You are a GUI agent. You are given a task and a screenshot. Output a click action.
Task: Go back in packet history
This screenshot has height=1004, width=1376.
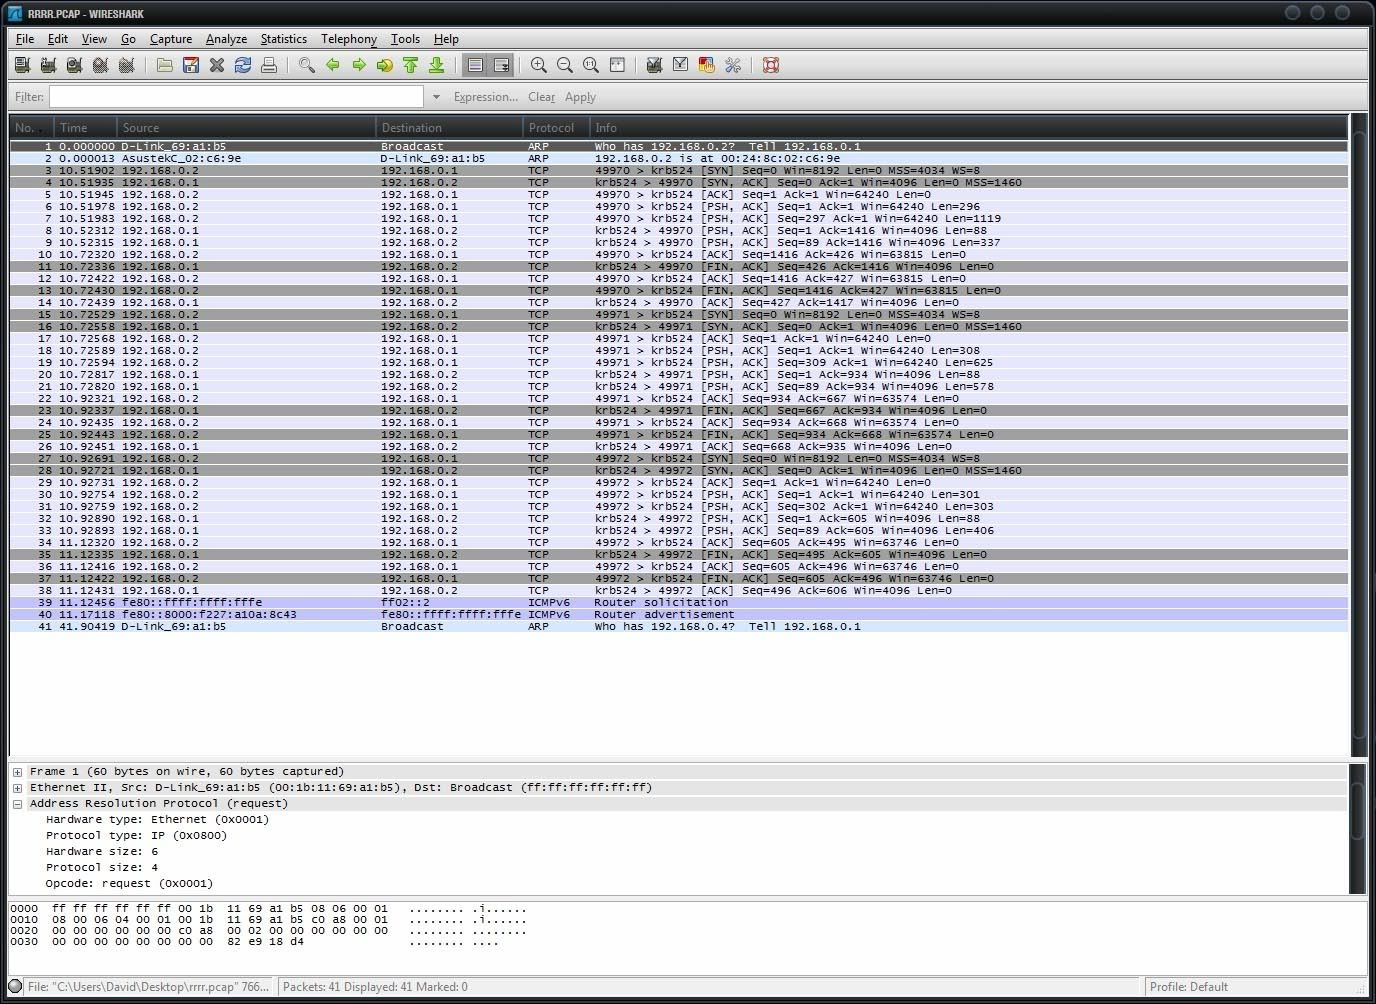click(333, 65)
